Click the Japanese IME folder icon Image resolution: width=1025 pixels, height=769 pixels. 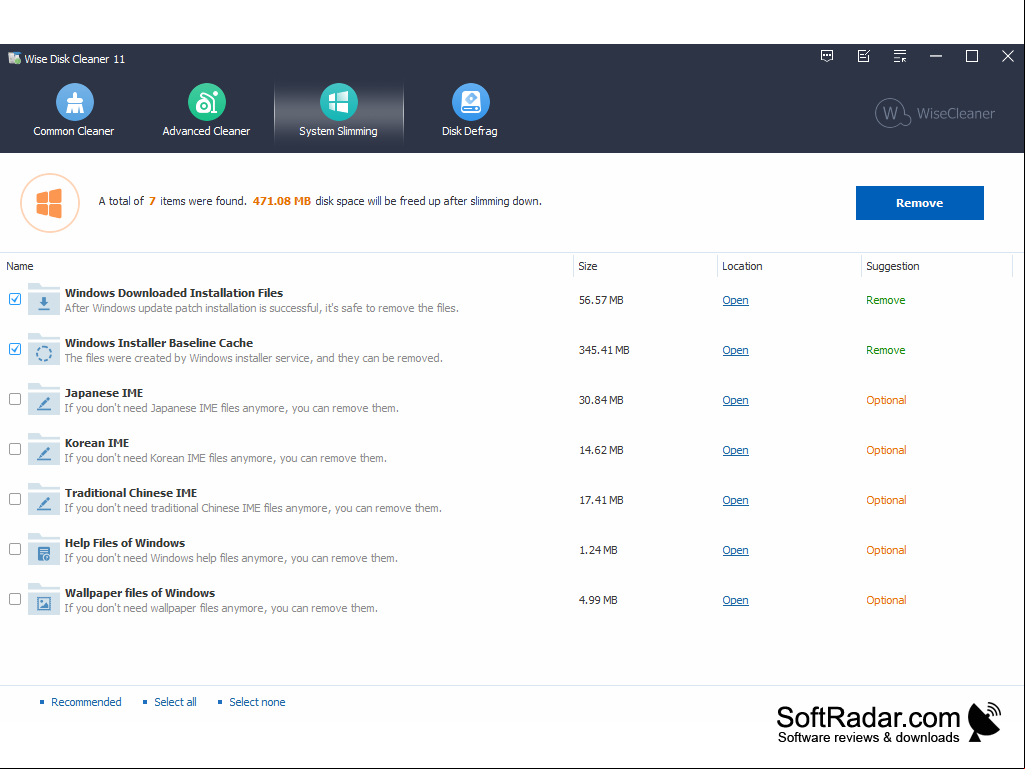(x=44, y=400)
